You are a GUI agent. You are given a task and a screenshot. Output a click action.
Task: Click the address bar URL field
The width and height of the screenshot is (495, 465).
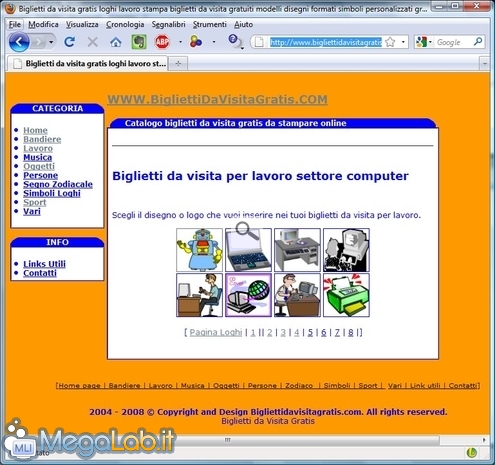(x=326, y=42)
